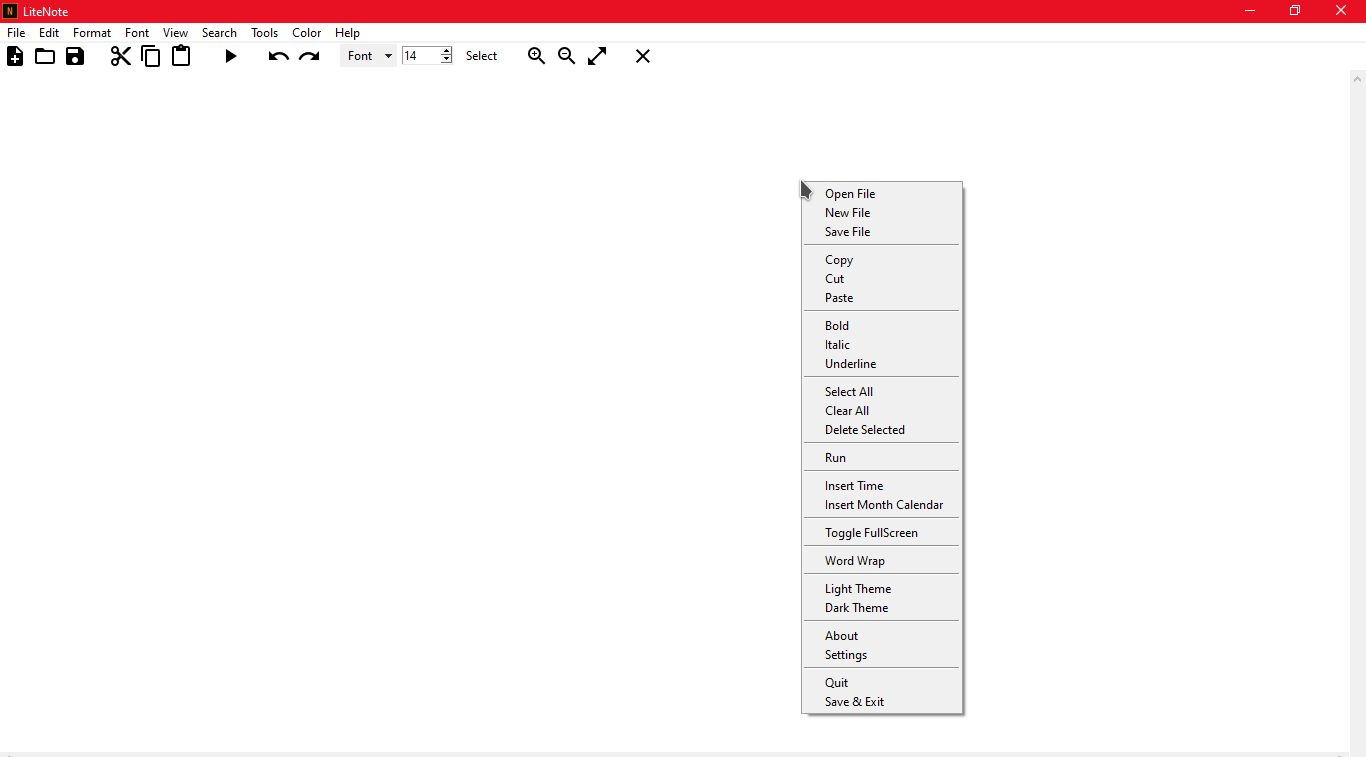Switch to Dark Theme
The image size is (1366, 757).
coord(881,608)
